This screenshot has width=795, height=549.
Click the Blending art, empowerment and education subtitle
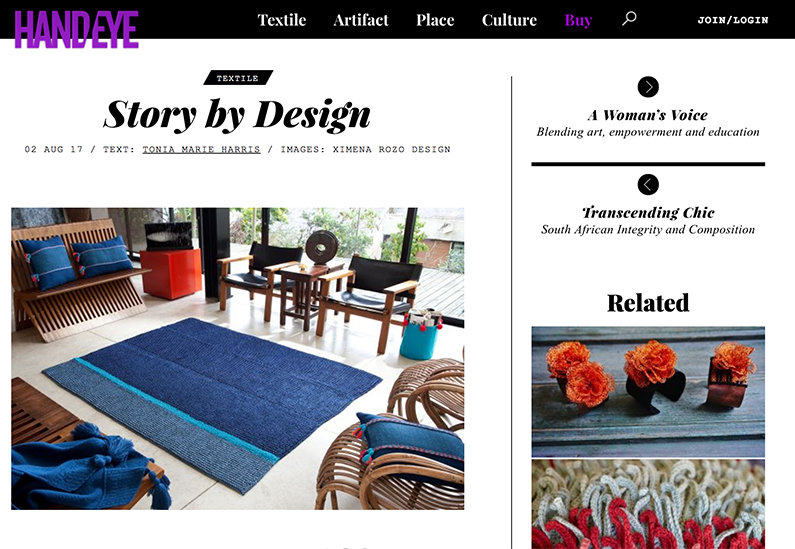click(x=648, y=132)
